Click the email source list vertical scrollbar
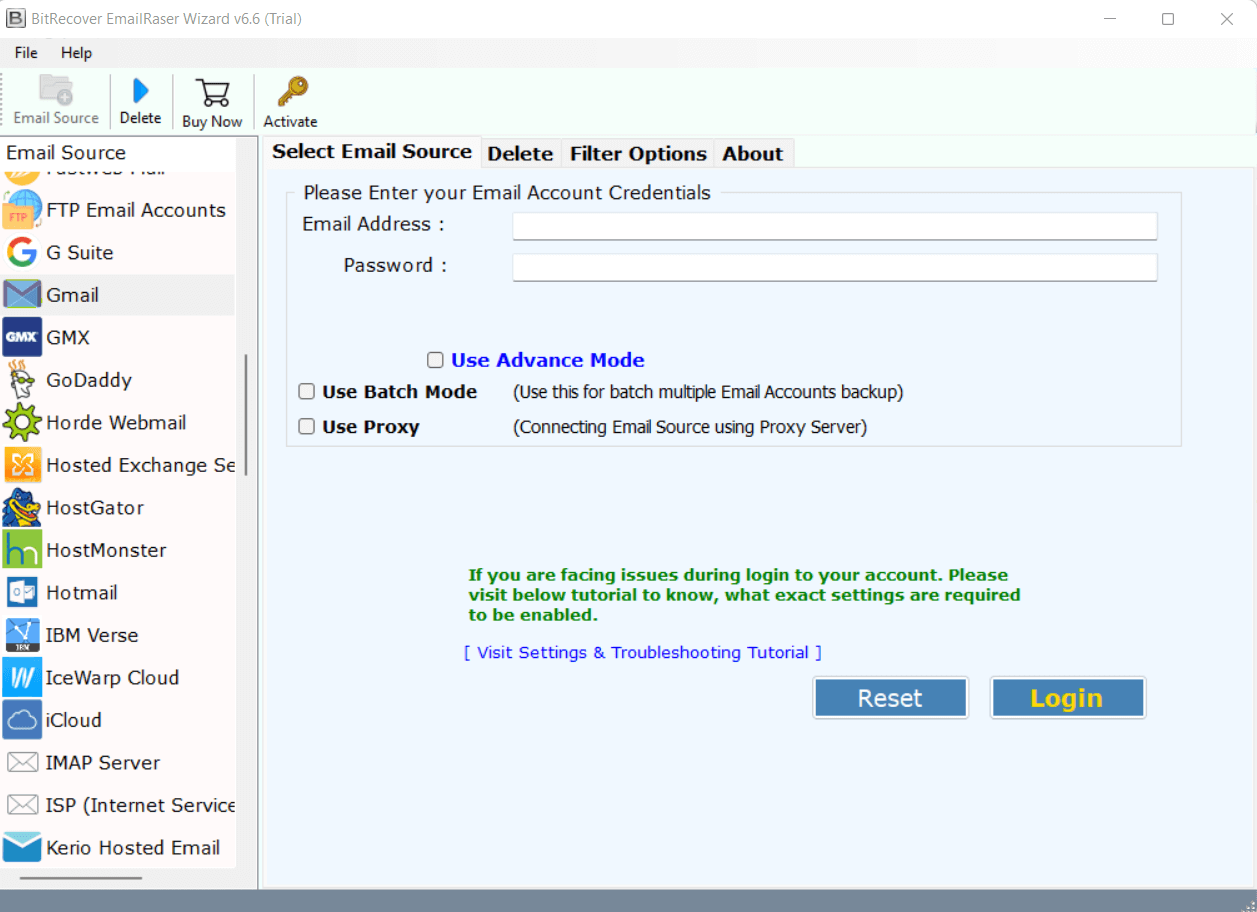 [246, 415]
